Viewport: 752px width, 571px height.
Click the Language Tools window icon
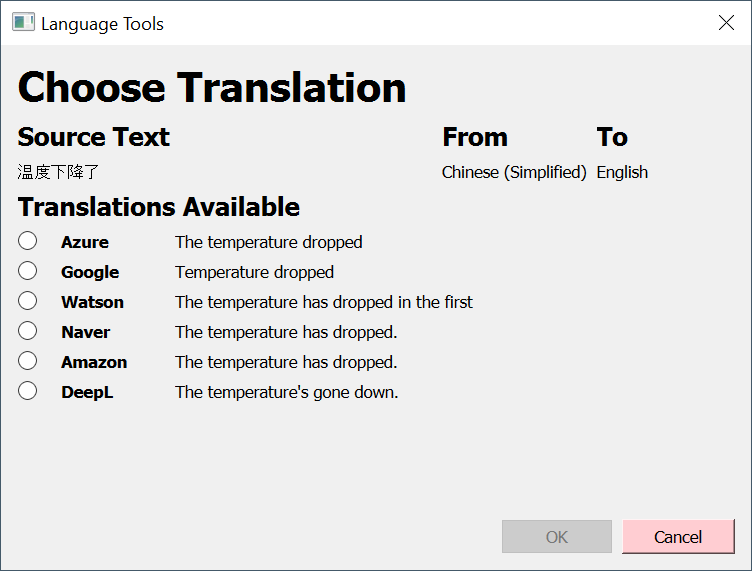[23, 23]
